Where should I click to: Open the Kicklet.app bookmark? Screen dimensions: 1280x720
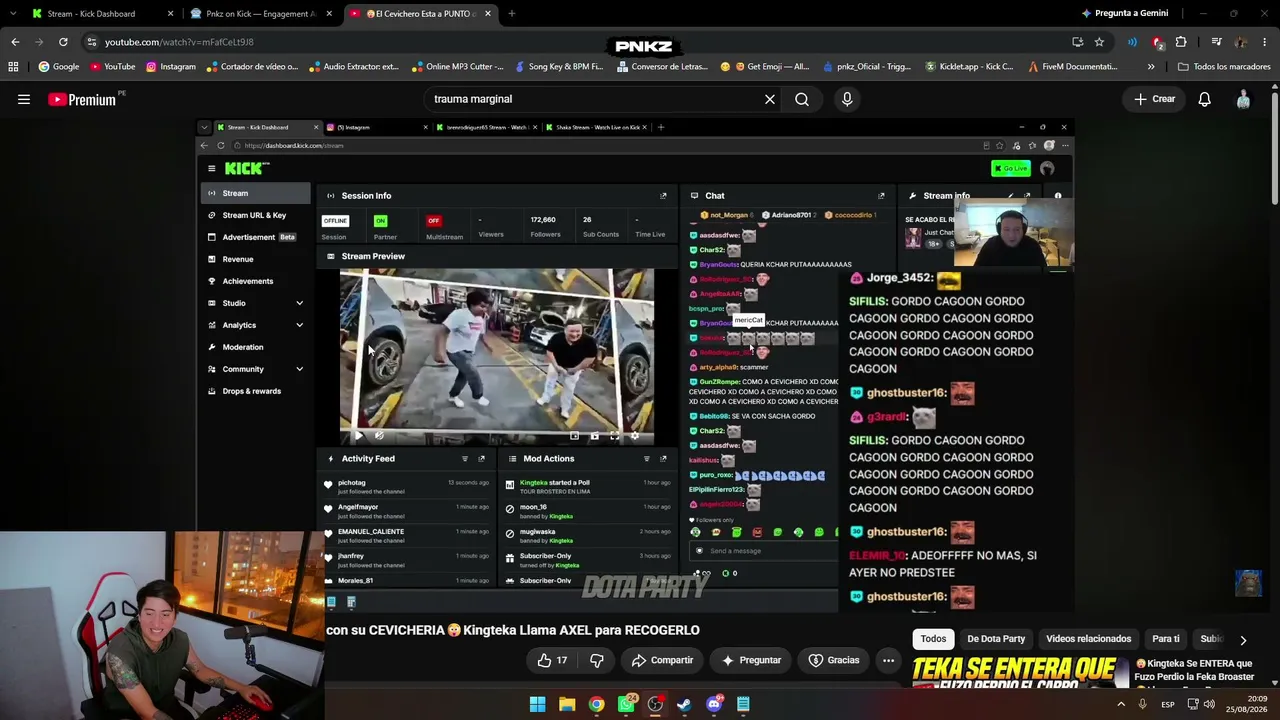tap(969, 67)
